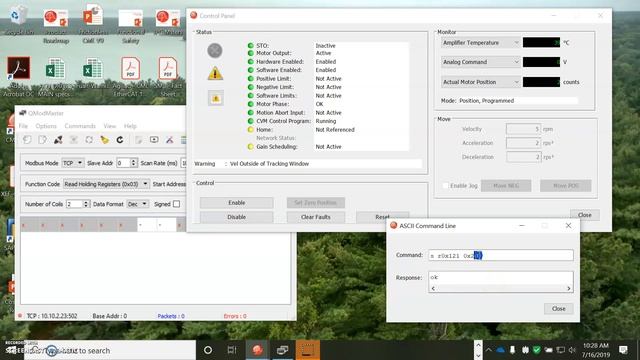Click the Clear Faults button

pyautogui.click(x=316, y=217)
